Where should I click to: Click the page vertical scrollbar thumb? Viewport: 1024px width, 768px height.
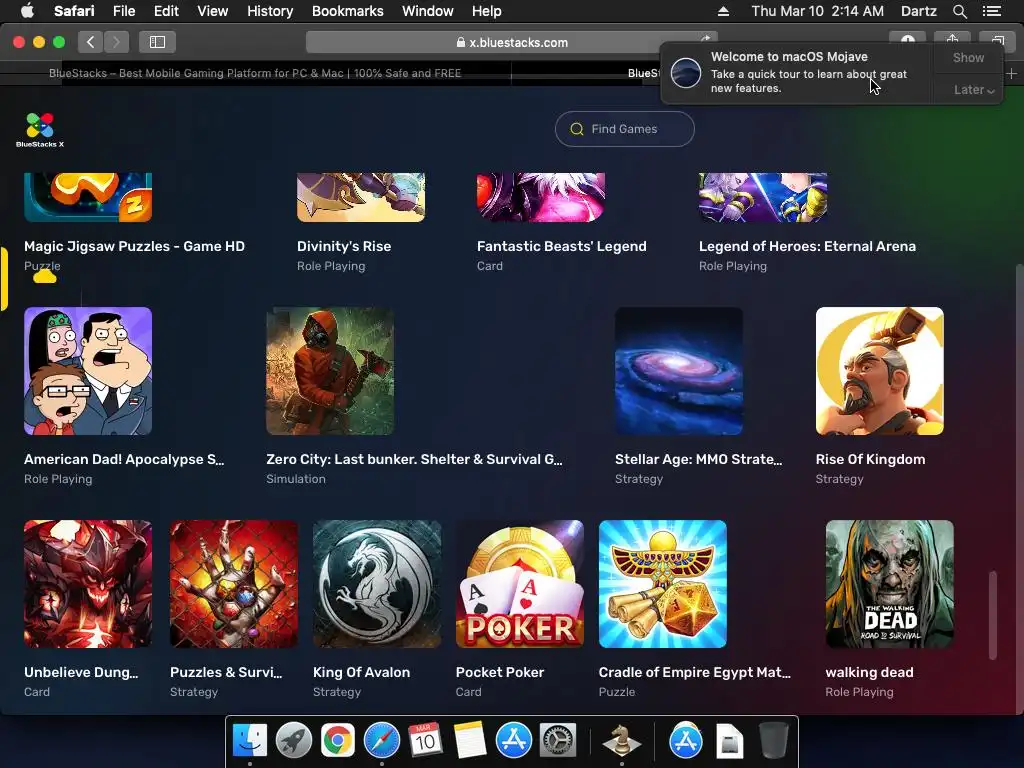point(993,615)
